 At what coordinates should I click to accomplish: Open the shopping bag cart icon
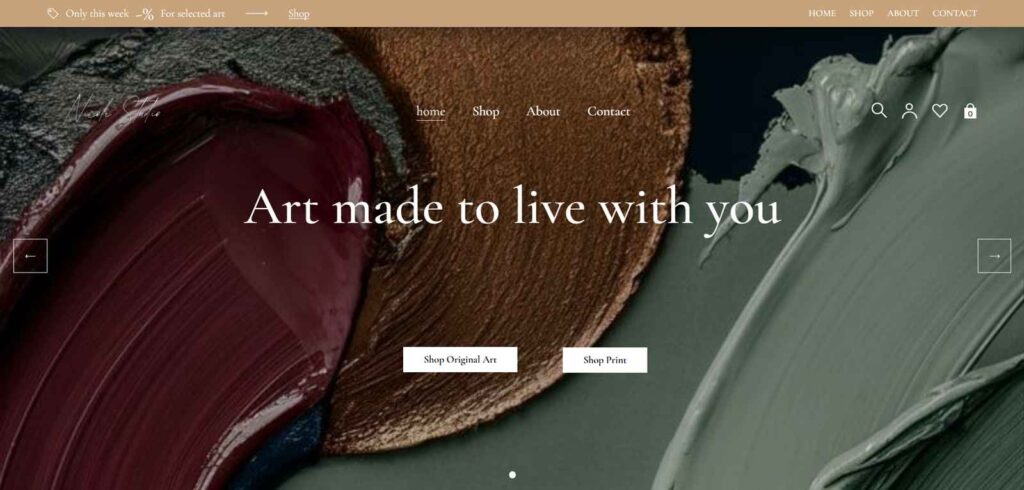pyautogui.click(x=970, y=111)
